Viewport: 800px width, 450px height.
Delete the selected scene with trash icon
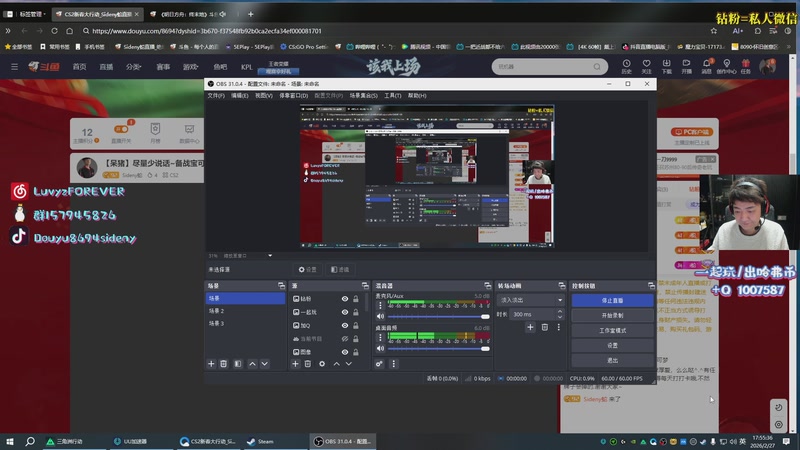pos(223,364)
